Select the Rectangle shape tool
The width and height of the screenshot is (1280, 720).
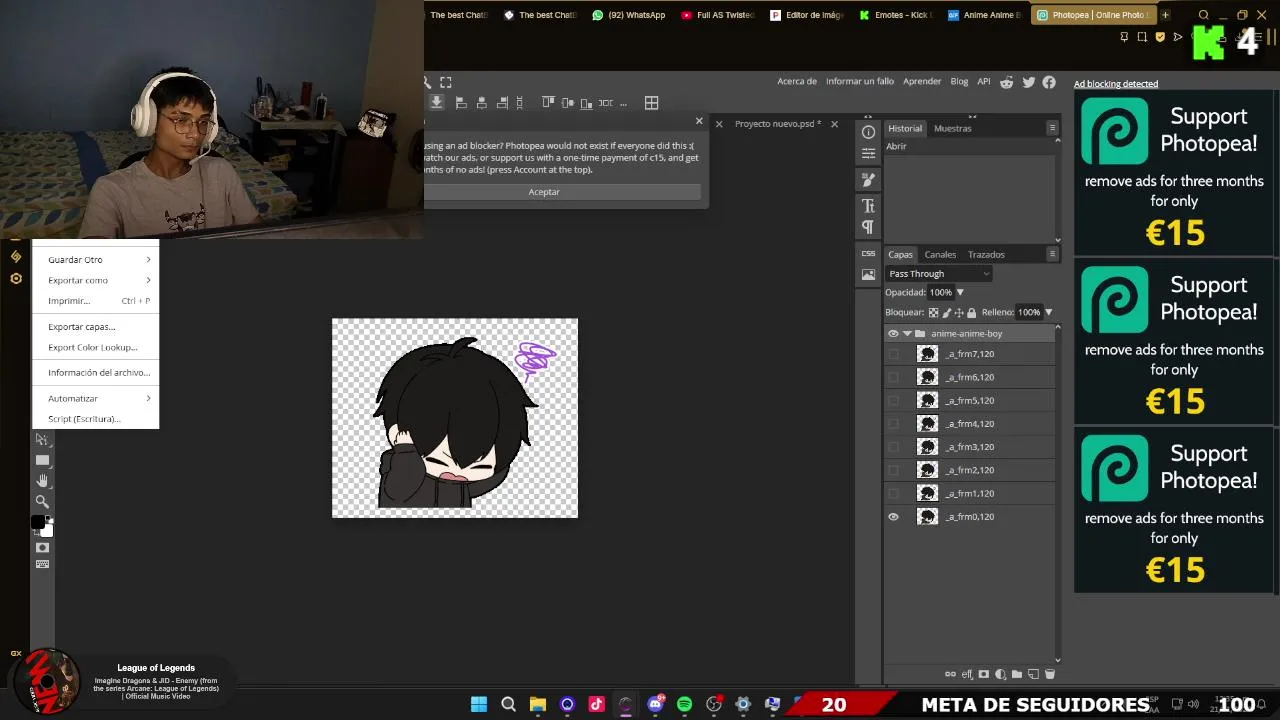pos(42,460)
